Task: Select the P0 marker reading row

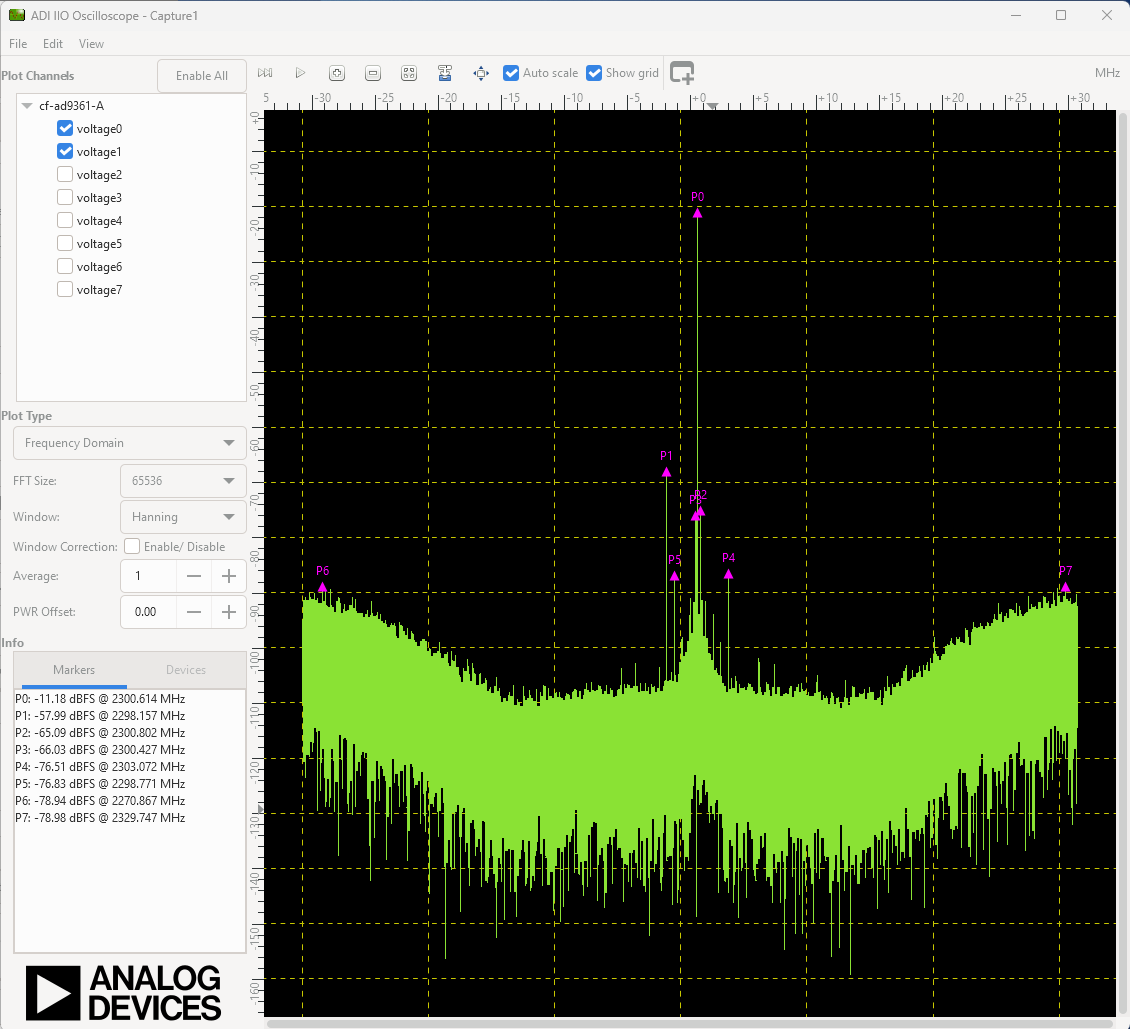Action: (x=100, y=699)
